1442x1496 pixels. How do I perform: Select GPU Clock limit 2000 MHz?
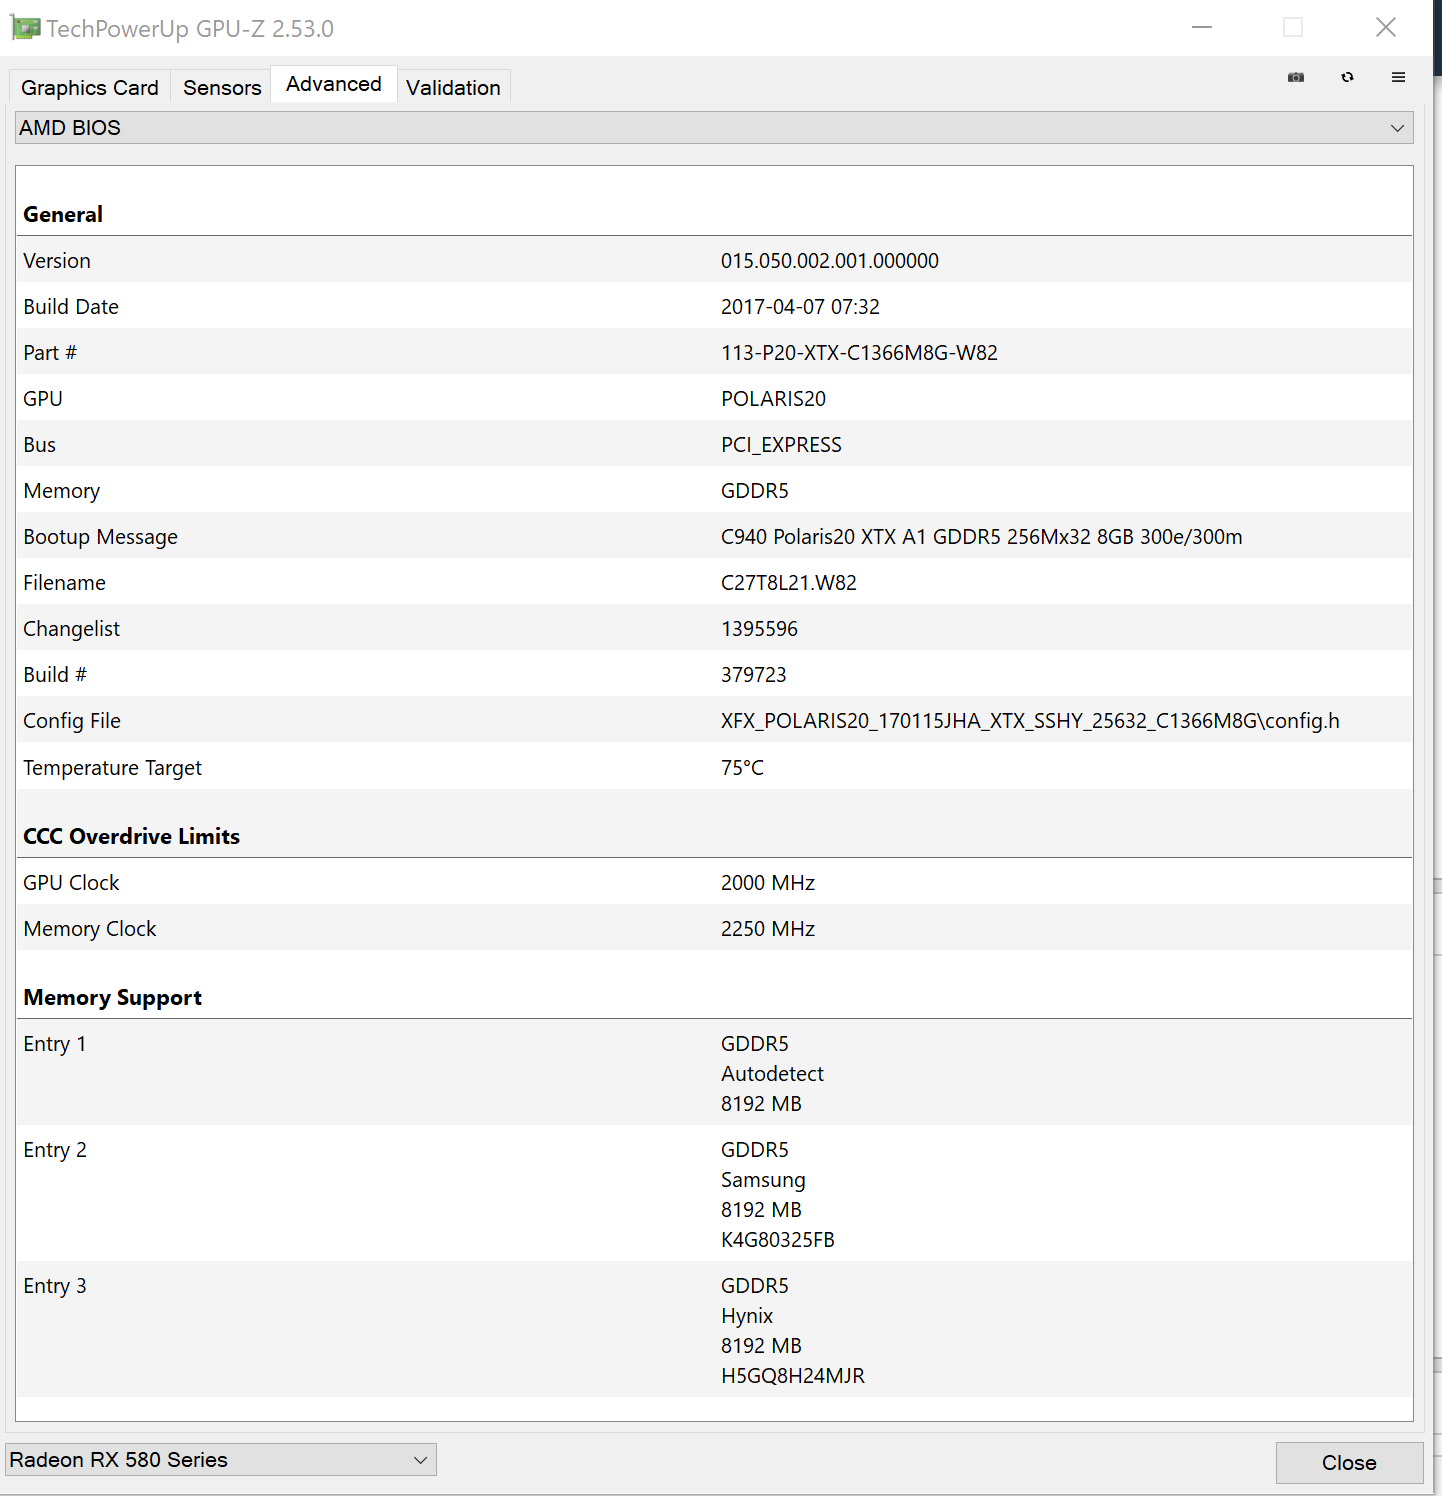pos(768,883)
